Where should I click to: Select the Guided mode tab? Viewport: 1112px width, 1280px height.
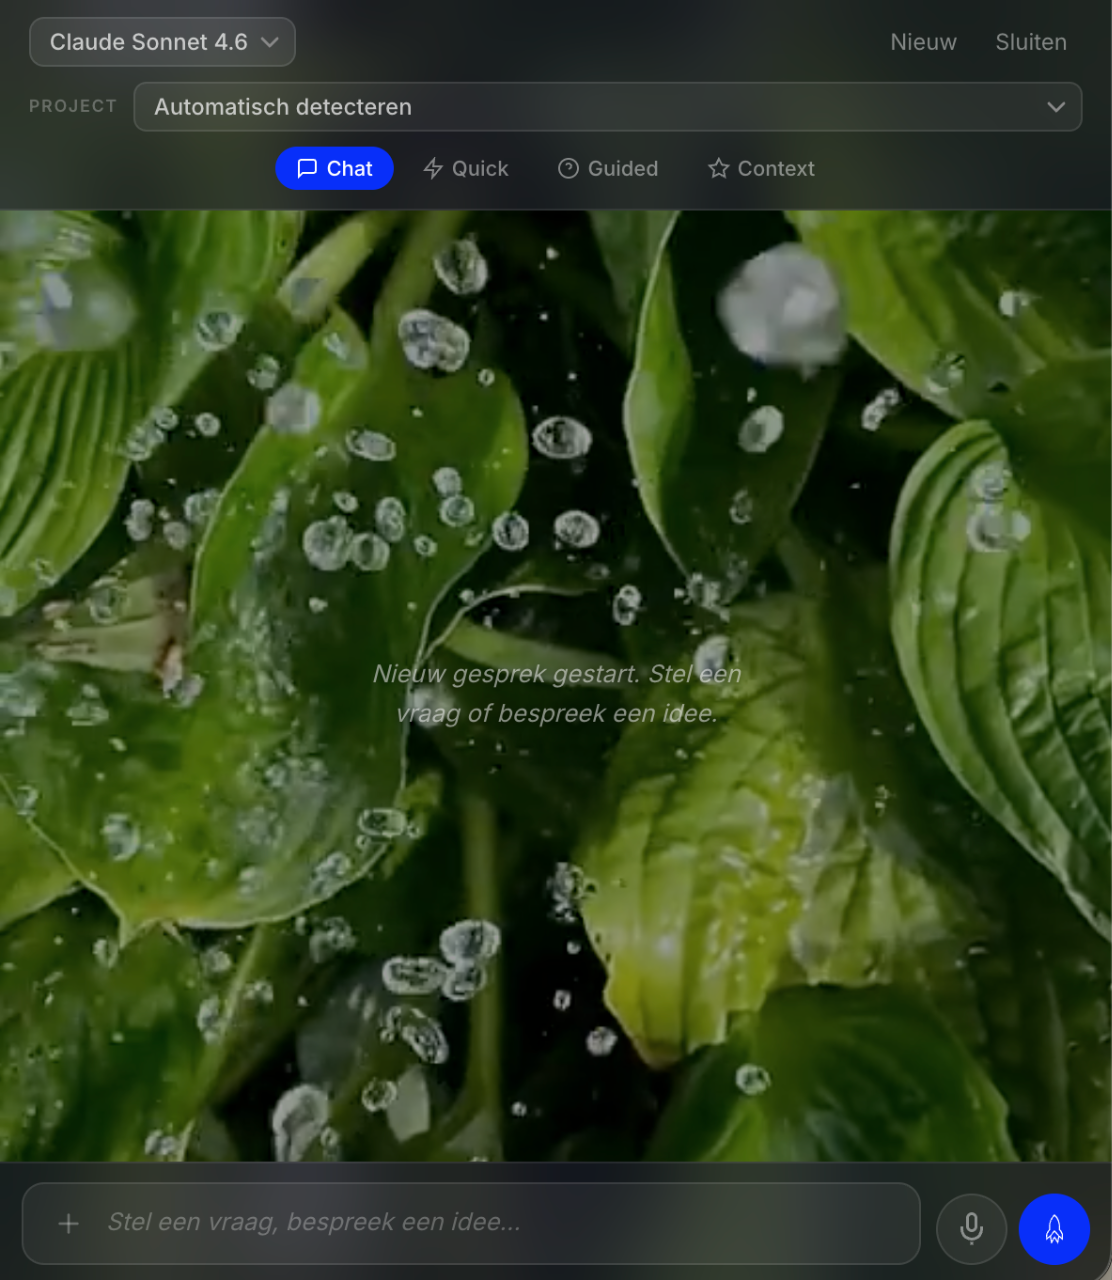622,168
